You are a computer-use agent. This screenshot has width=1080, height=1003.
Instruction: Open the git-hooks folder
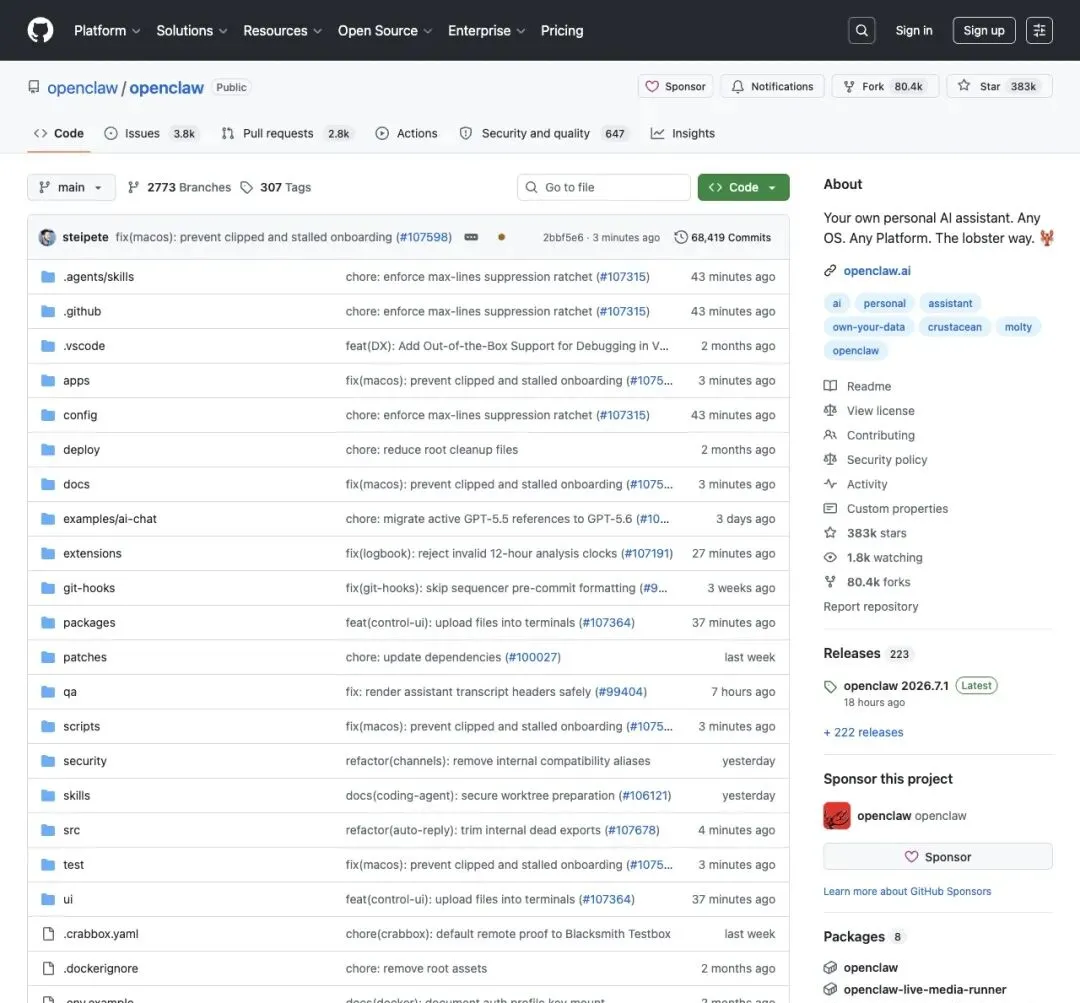(x=89, y=588)
